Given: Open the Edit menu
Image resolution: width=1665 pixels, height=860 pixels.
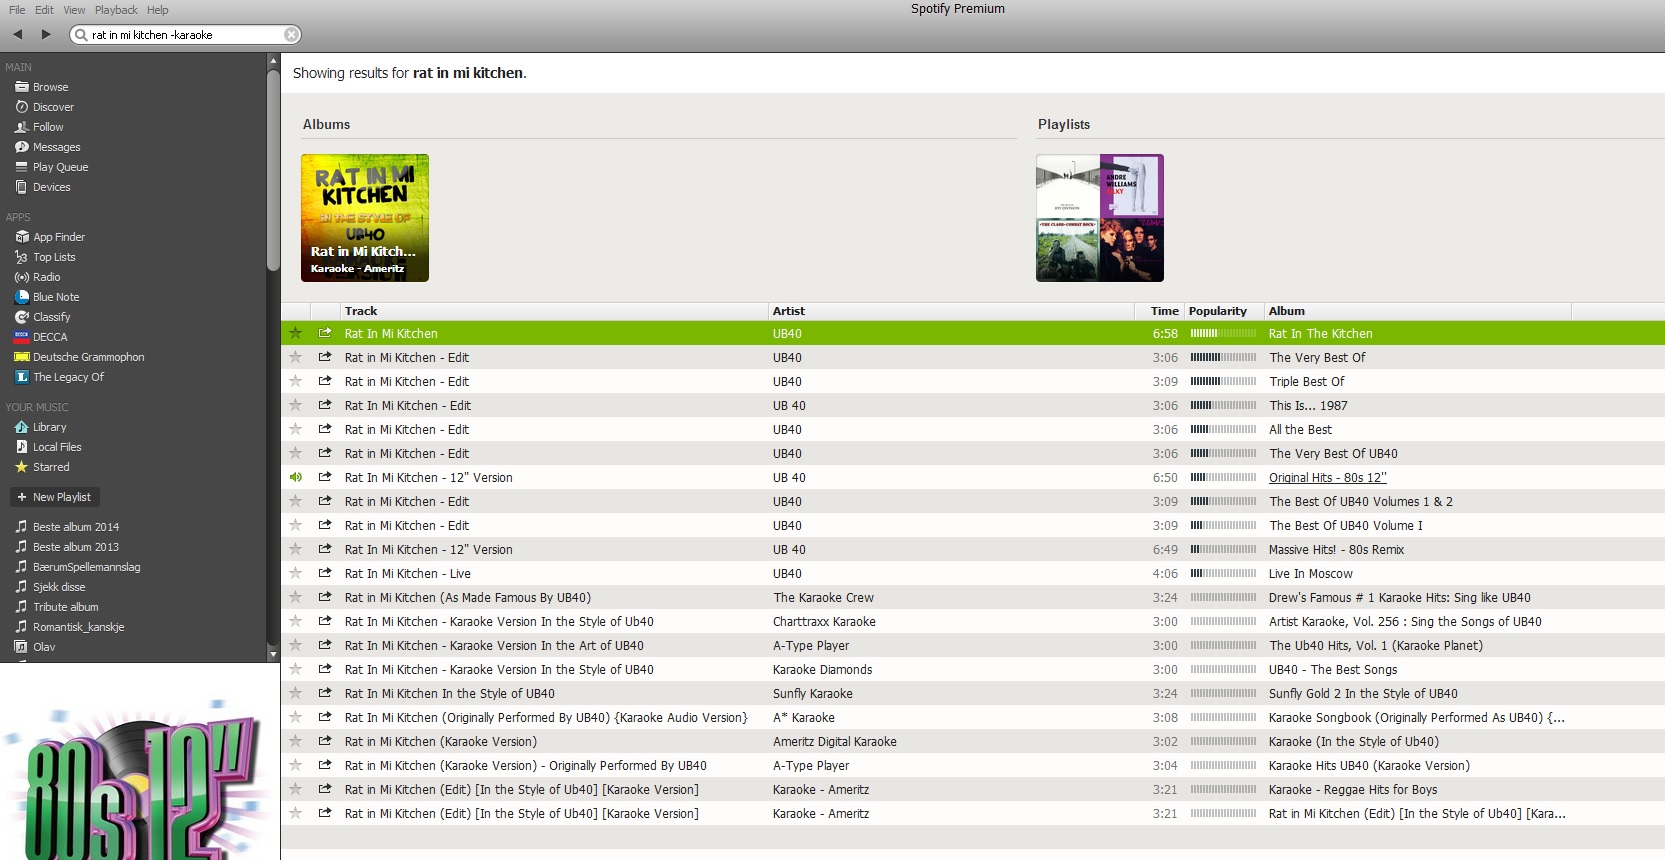Looking at the screenshot, I should [x=44, y=10].
